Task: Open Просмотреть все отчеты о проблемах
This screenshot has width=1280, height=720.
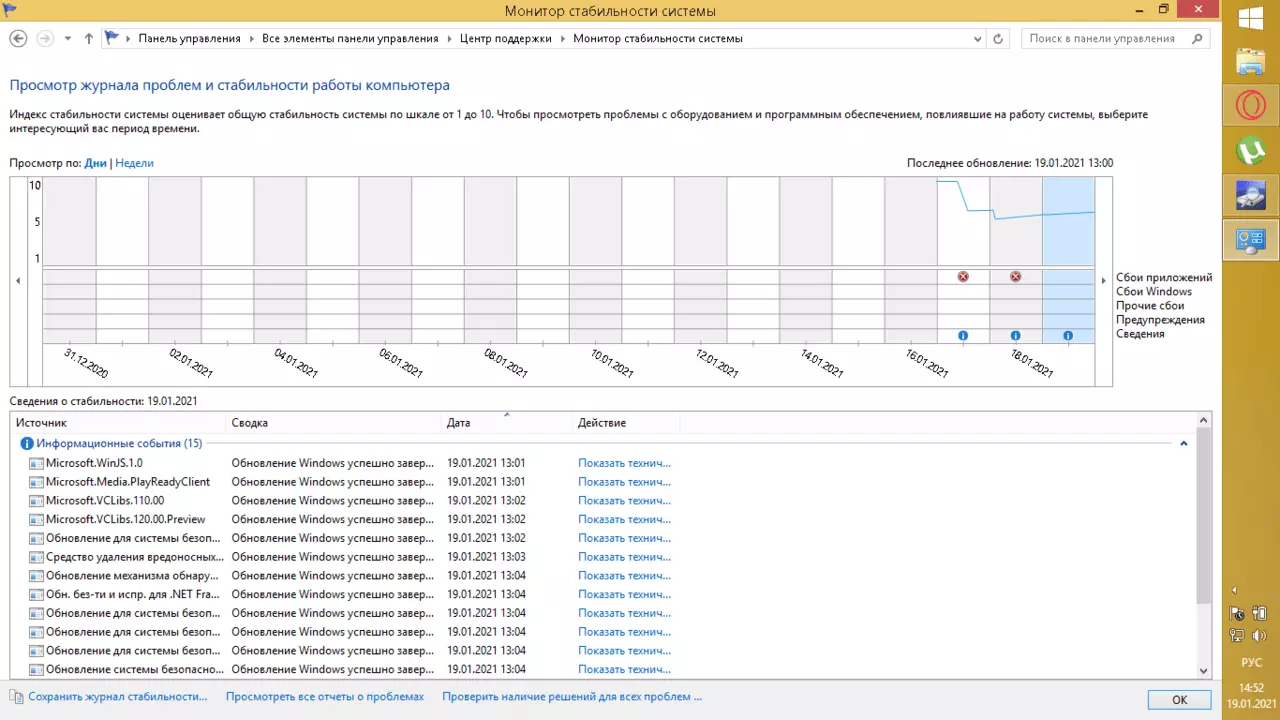Action: pos(325,697)
